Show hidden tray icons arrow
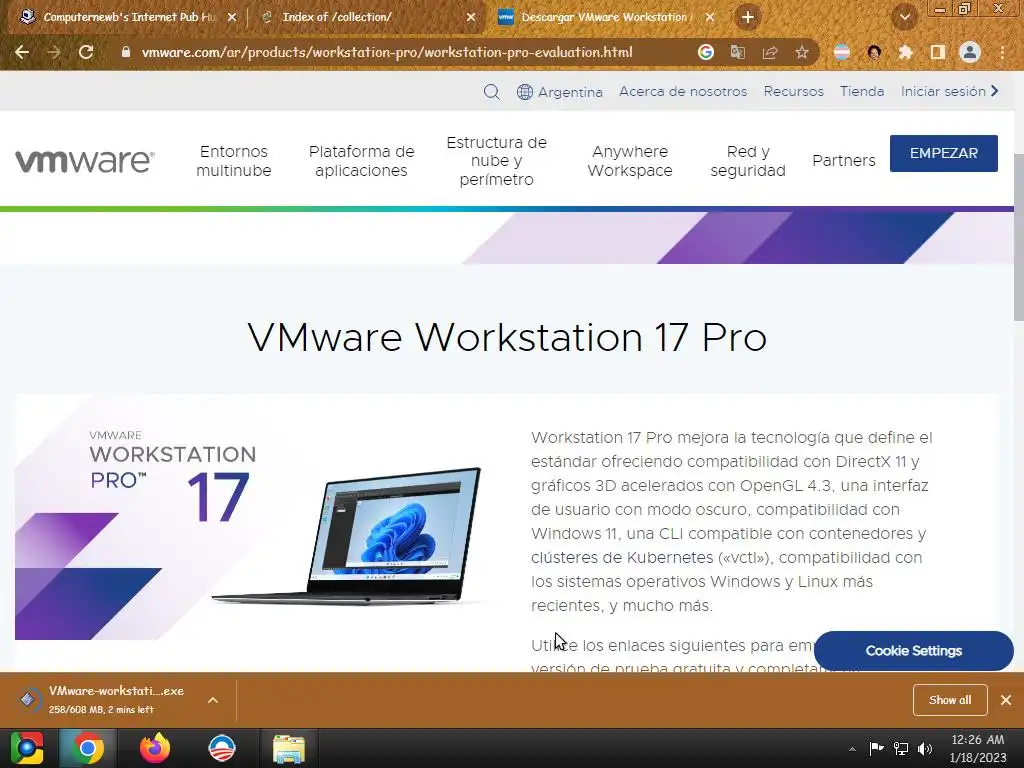The height and width of the screenshot is (768, 1024). pyautogui.click(x=852, y=749)
